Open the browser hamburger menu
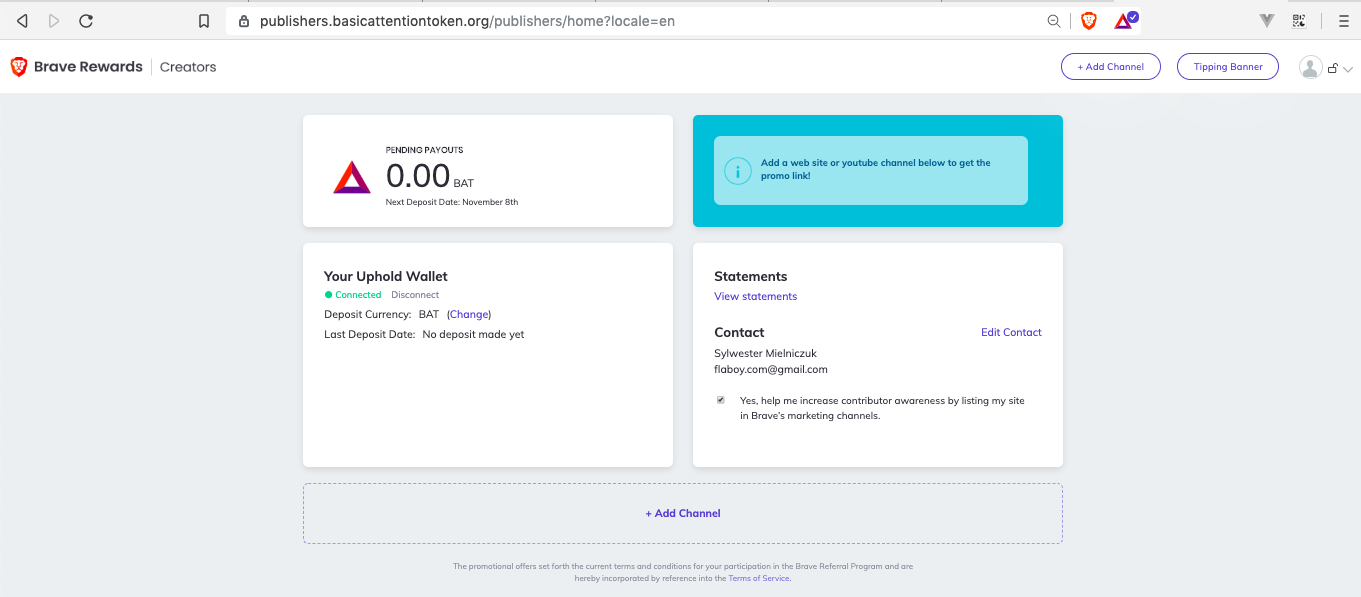The image size is (1361, 597). click(x=1344, y=20)
